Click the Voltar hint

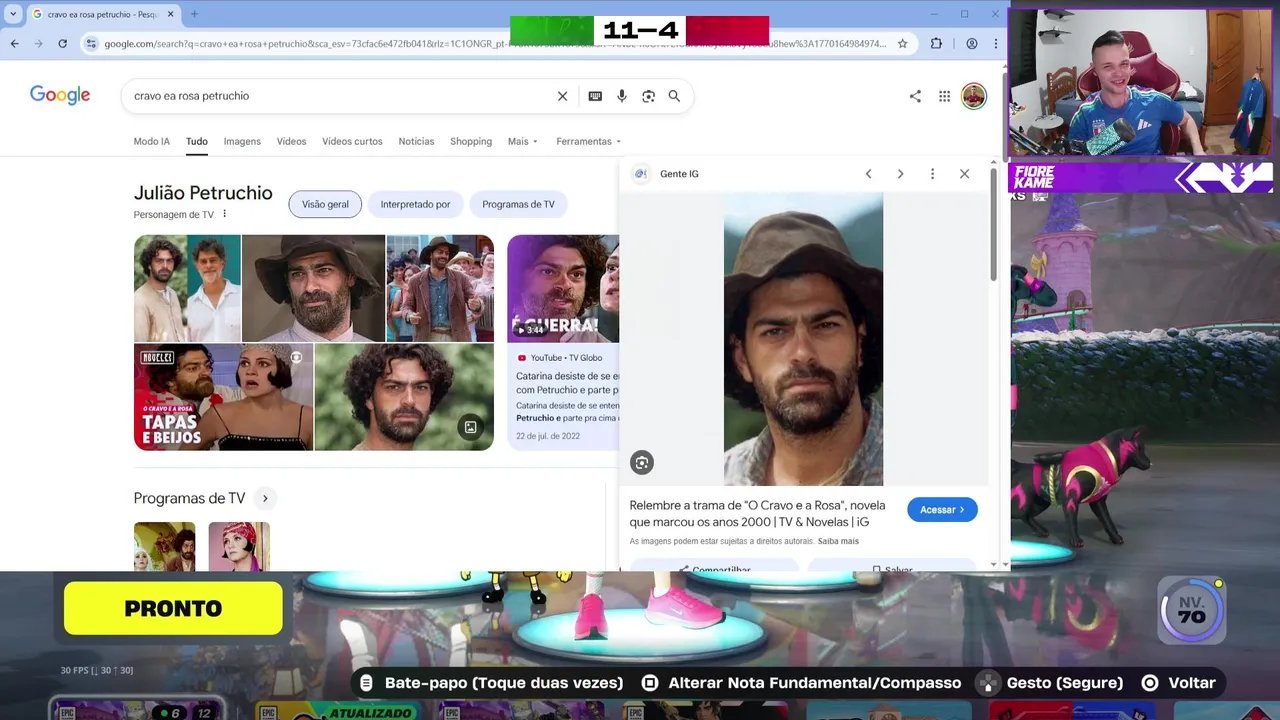(x=1179, y=683)
